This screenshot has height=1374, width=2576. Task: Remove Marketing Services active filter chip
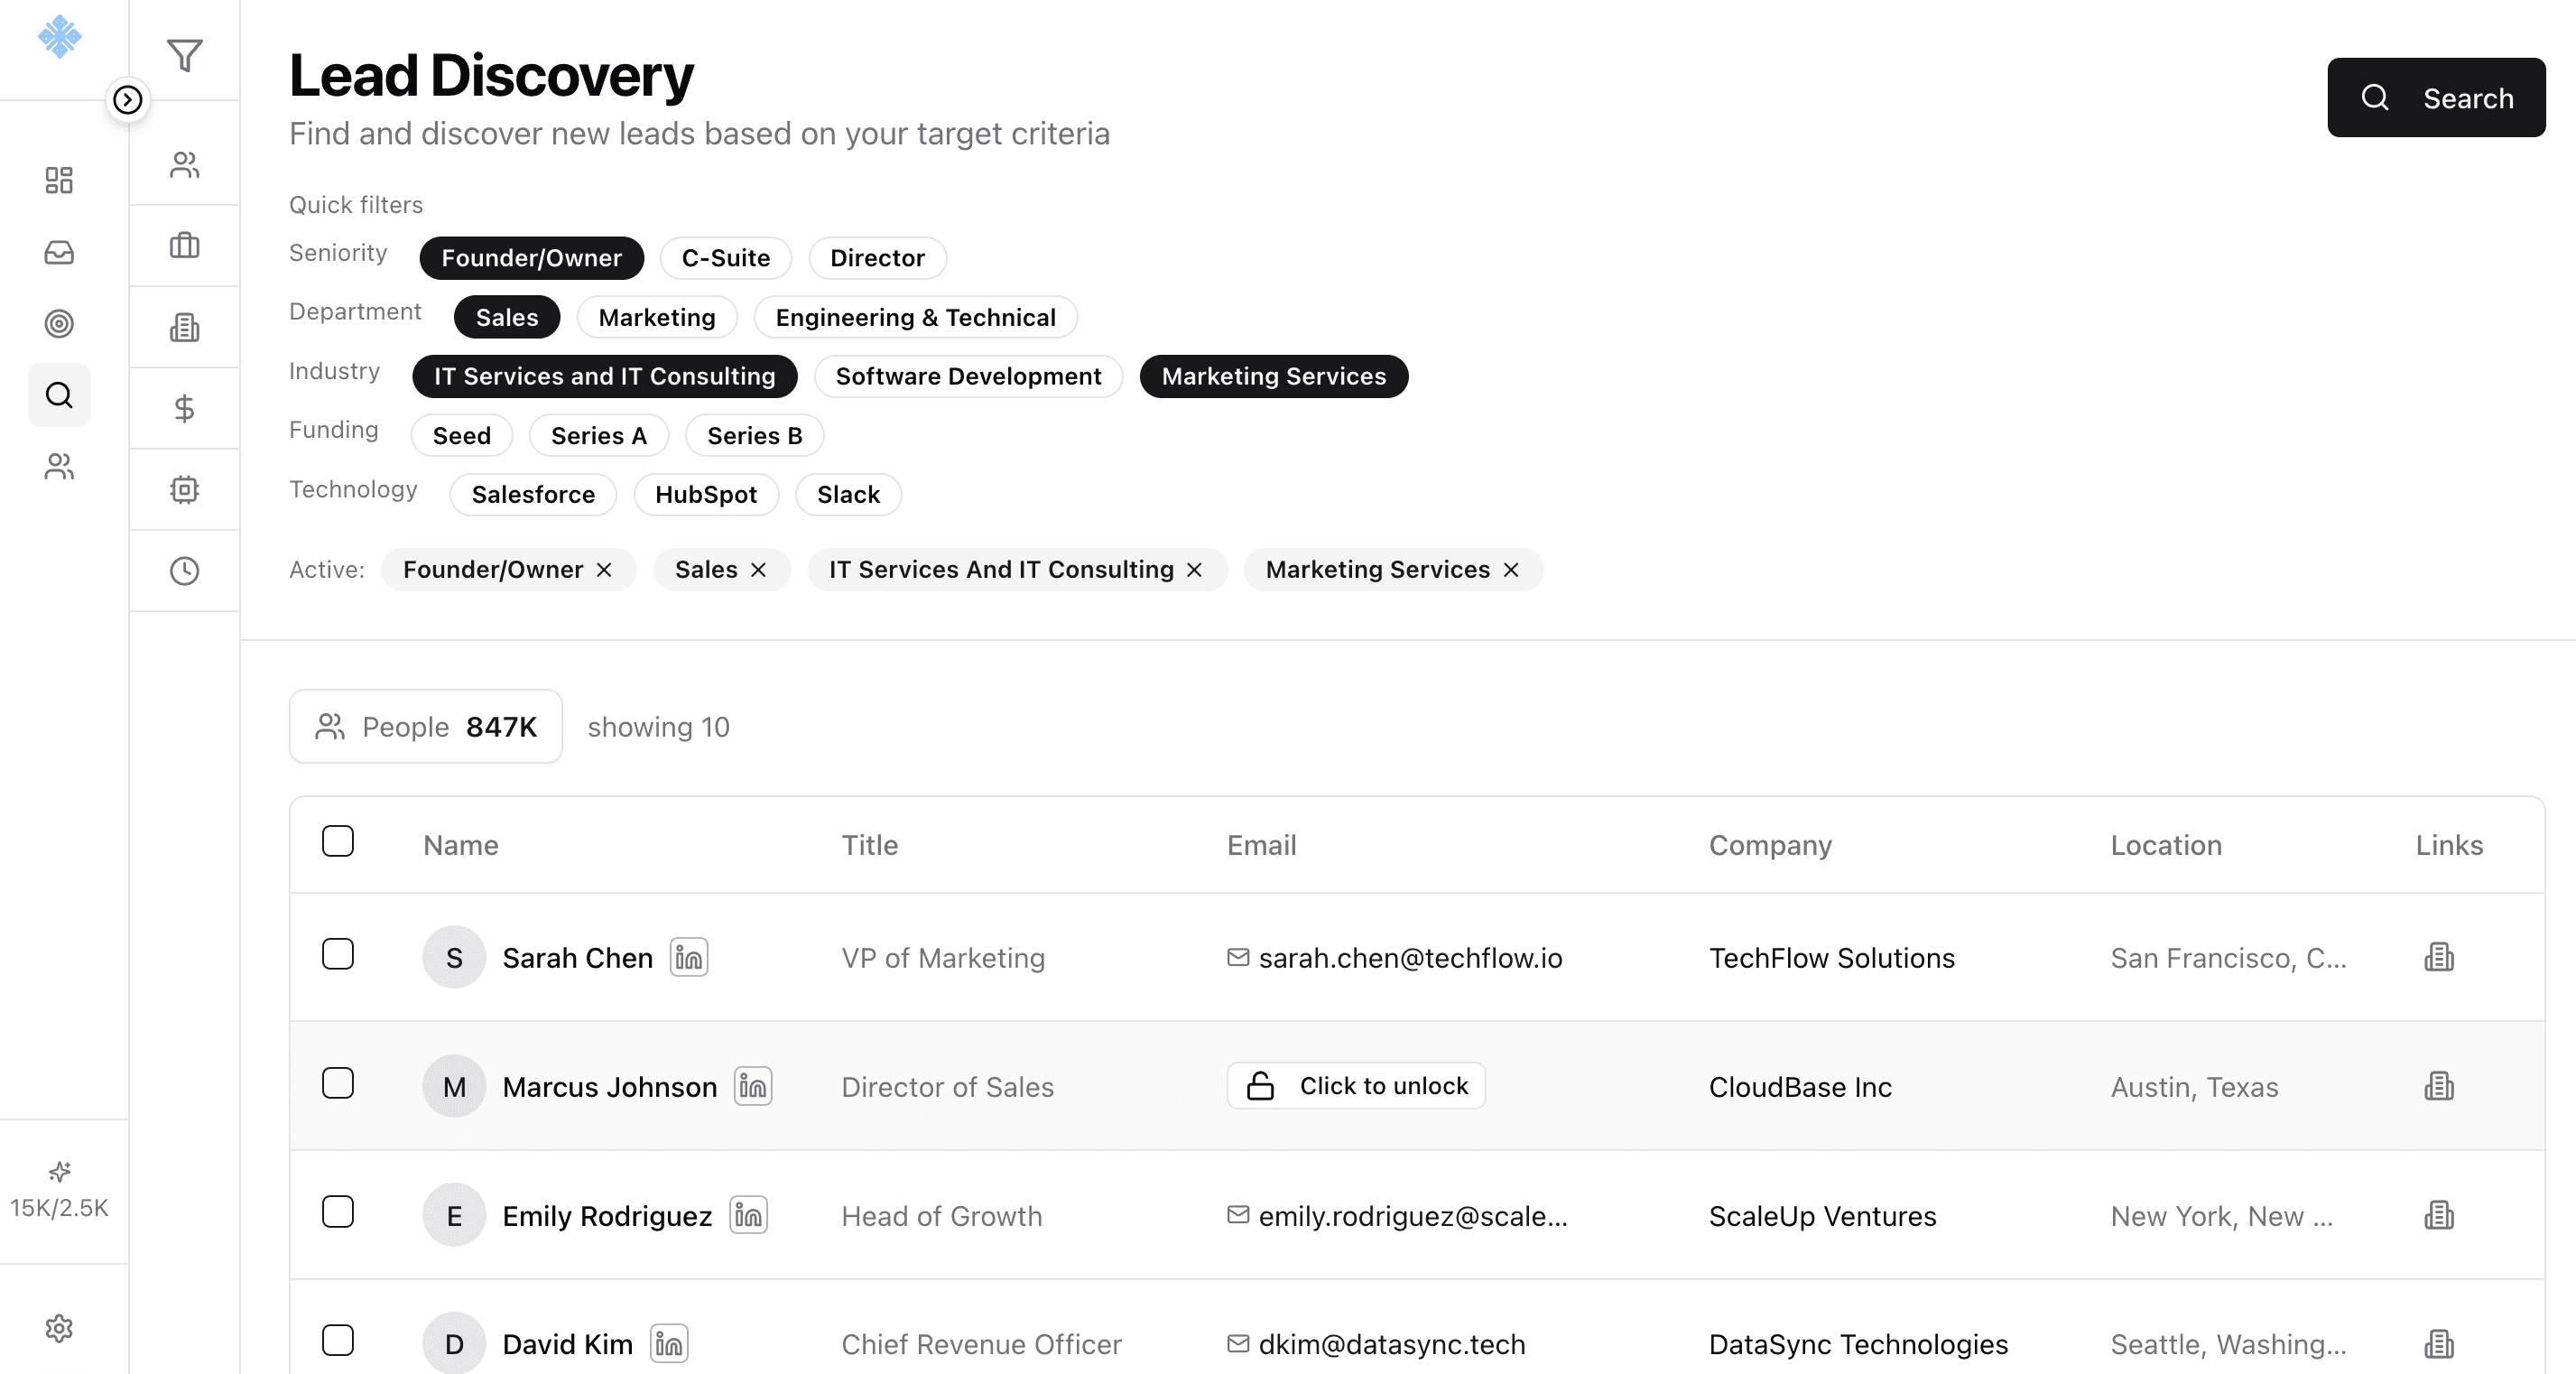pos(1511,570)
